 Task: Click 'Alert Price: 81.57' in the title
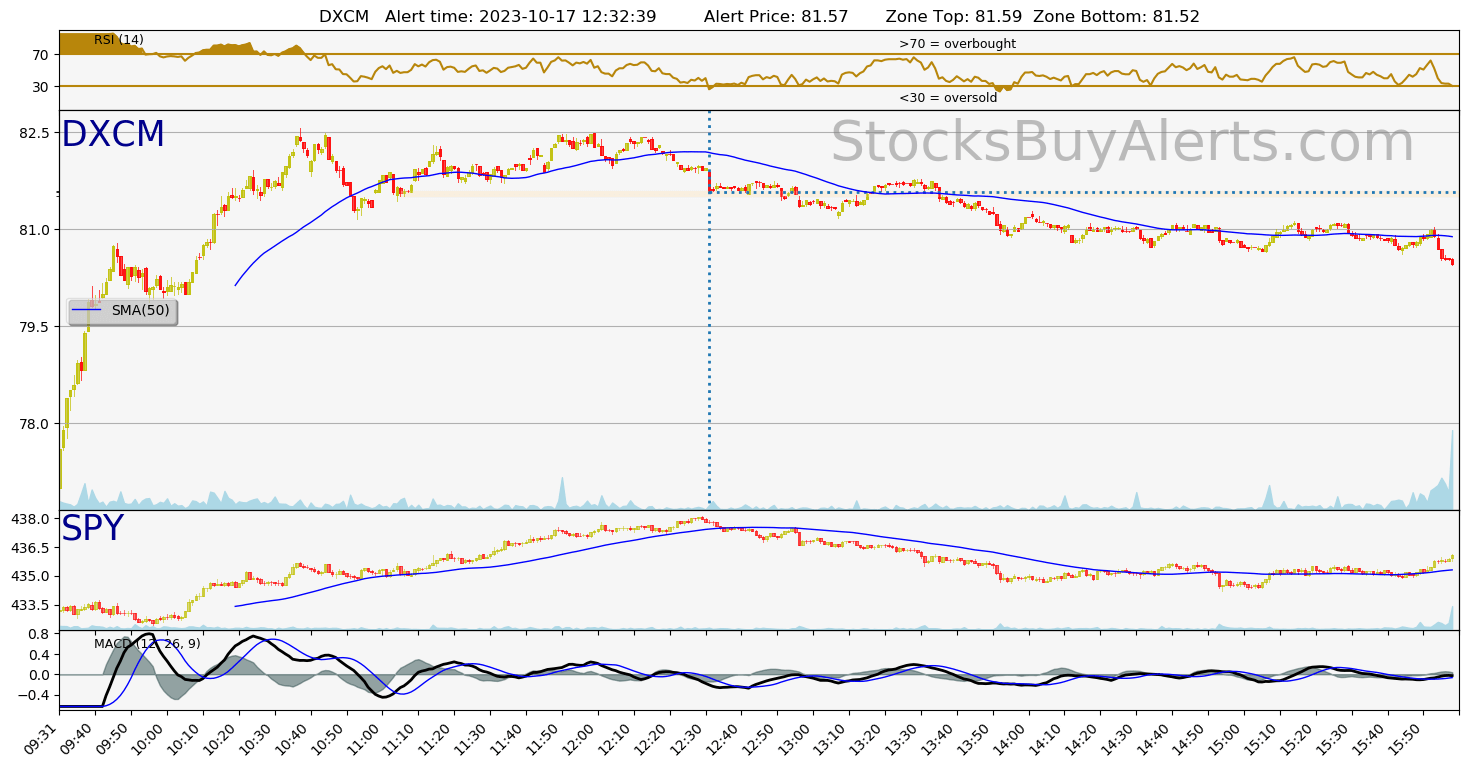[x=776, y=17]
